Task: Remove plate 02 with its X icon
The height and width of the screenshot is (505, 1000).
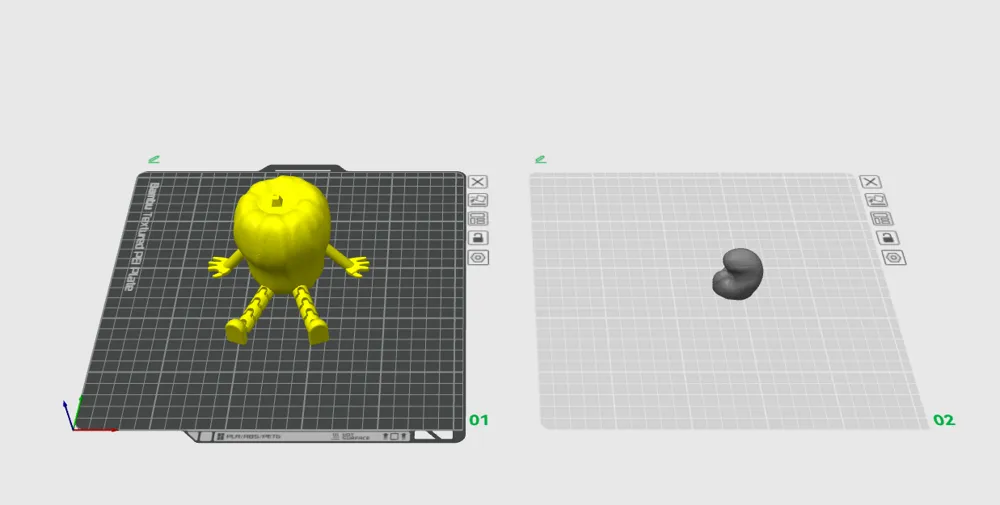Action: (x=870, y=182)
